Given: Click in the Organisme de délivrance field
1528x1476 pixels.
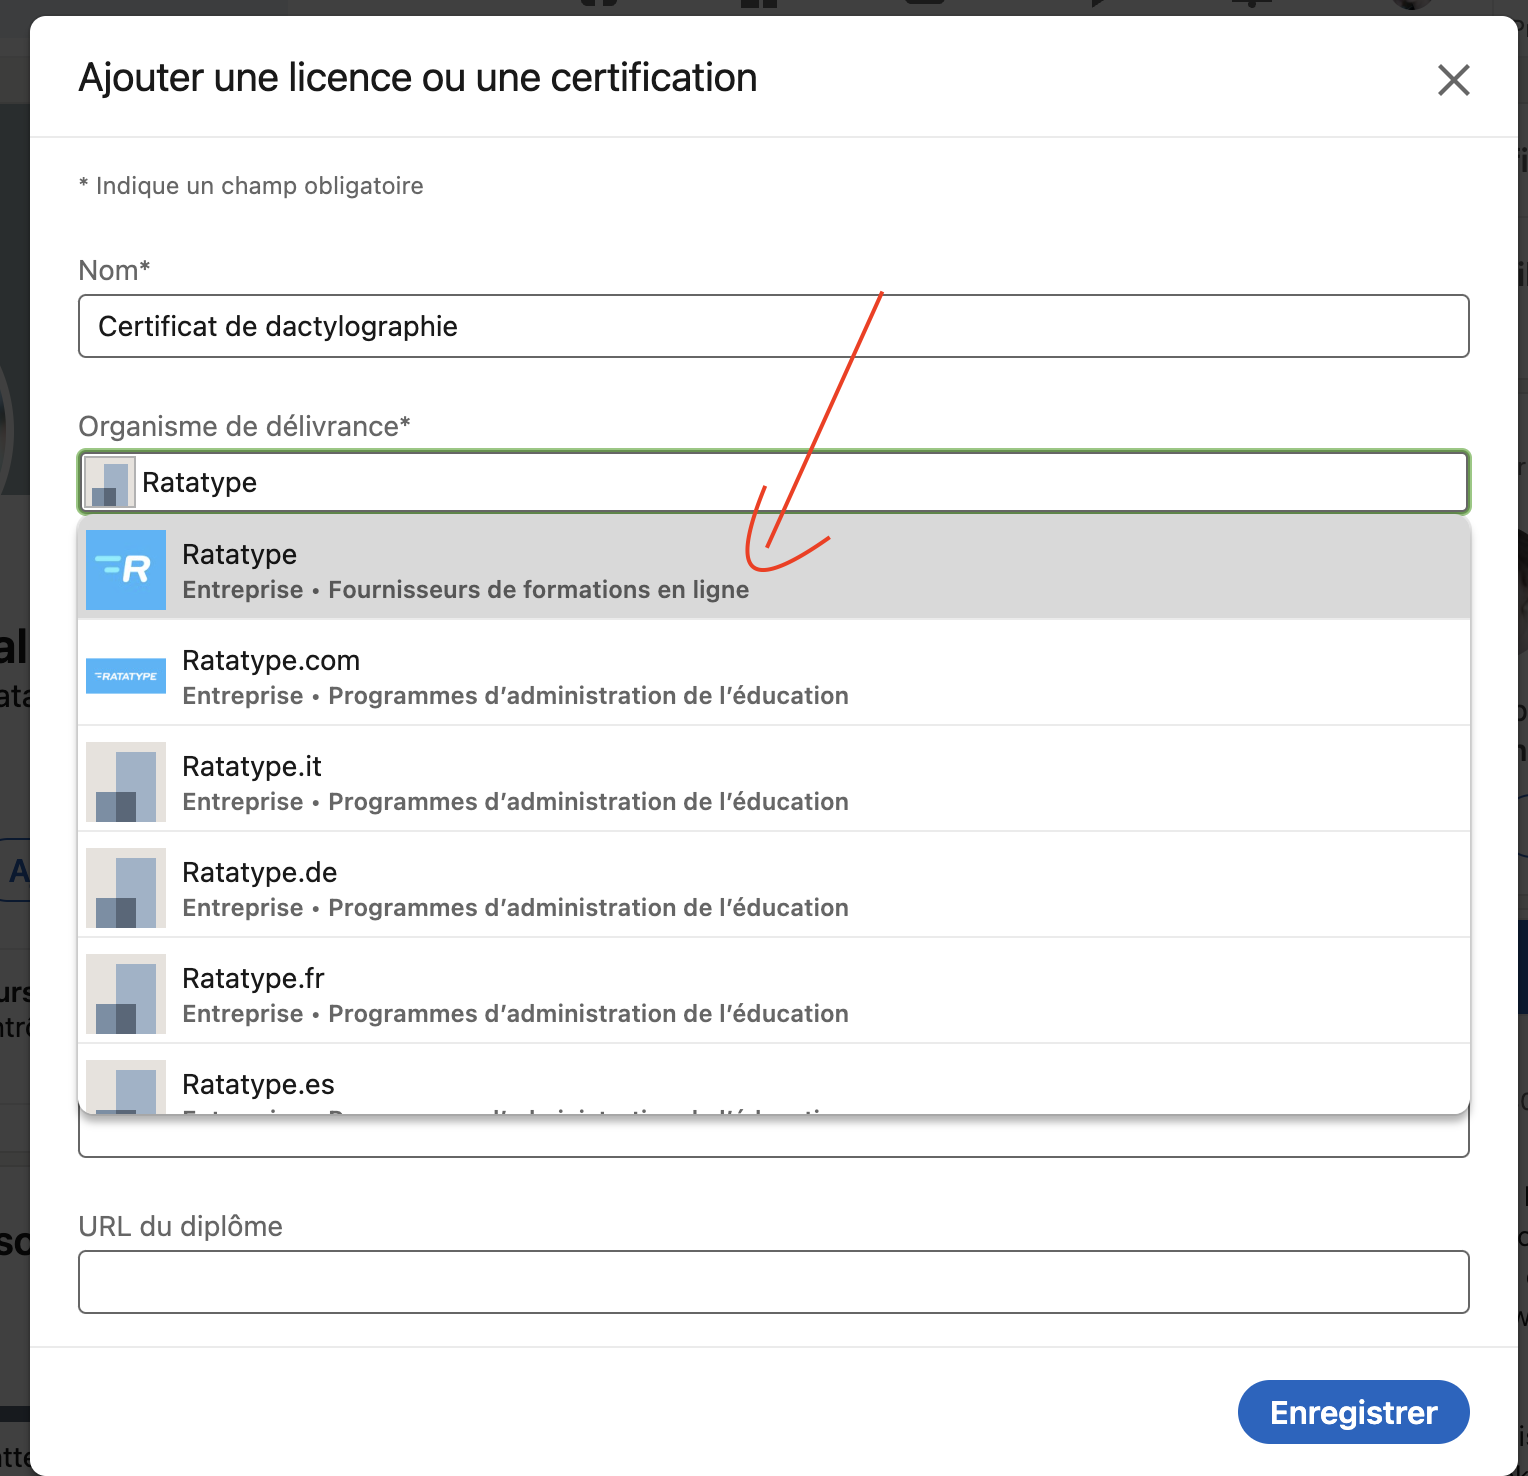Looking at the screenshot, I should [x=800, y=482].
